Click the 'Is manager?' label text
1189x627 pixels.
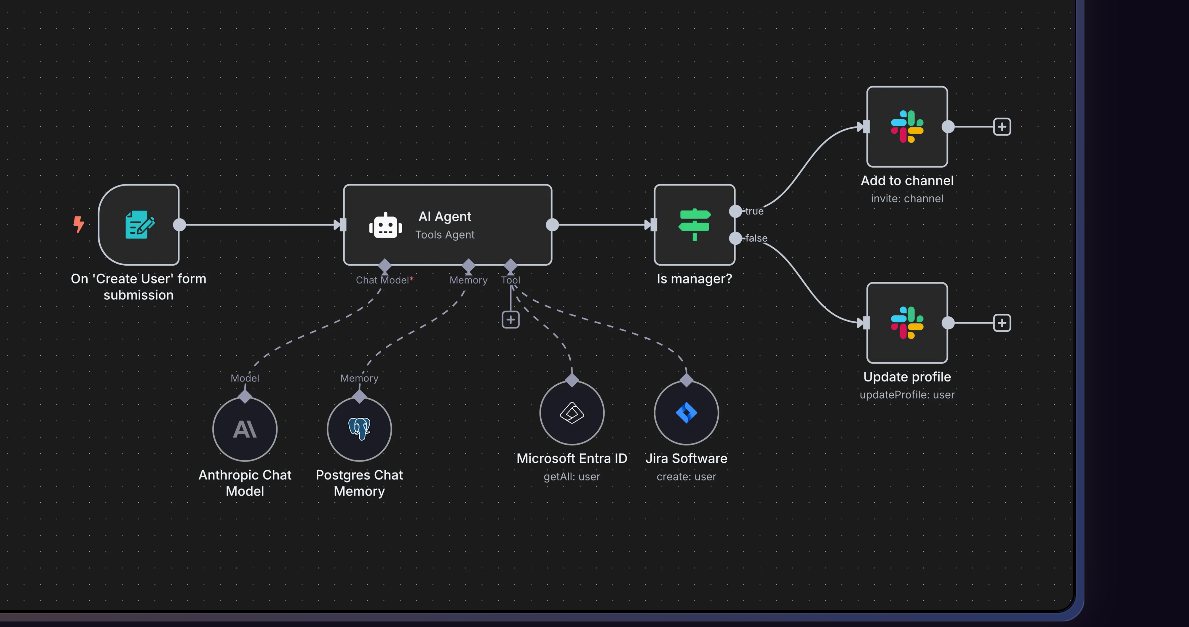tap(695, 279)
